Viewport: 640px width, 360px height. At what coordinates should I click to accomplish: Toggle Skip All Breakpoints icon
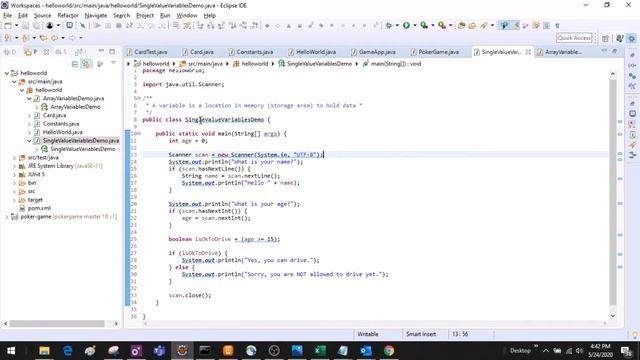point(83,25)
